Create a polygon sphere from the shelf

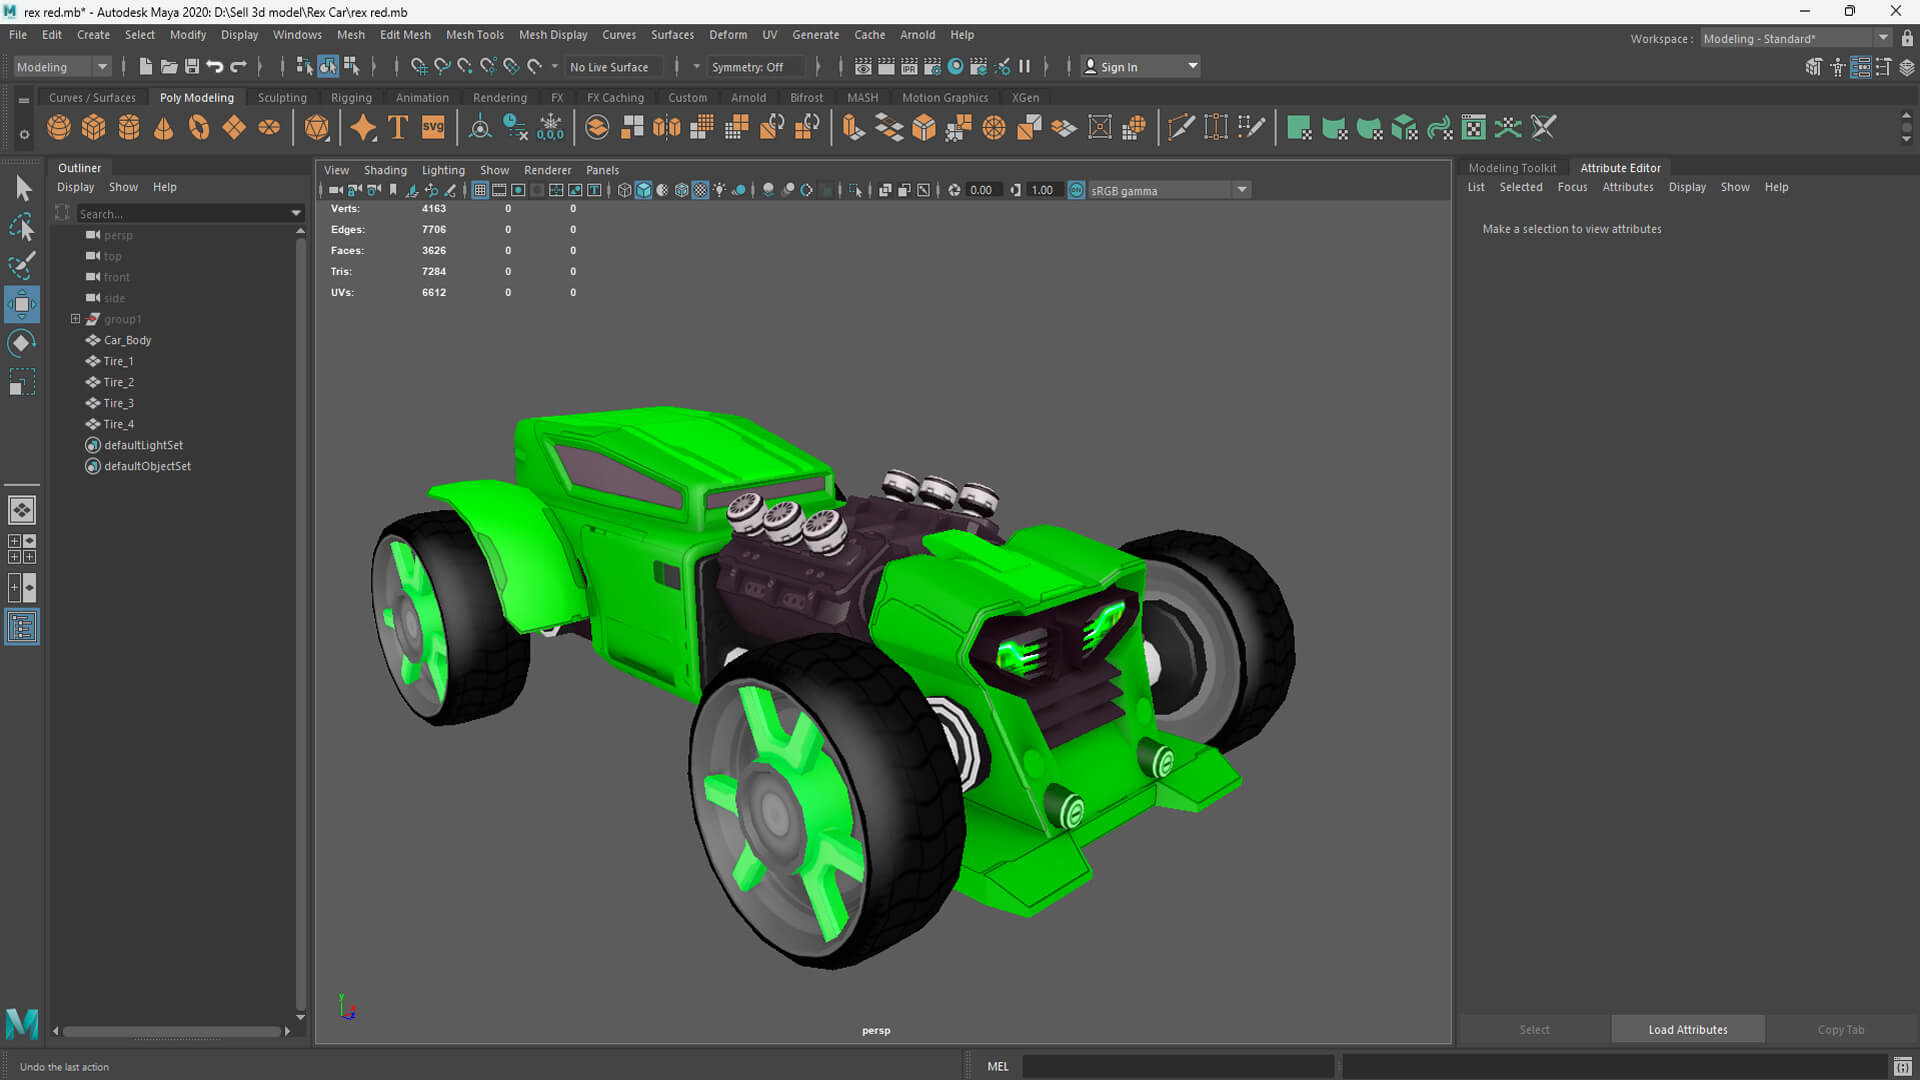[59, 128]
